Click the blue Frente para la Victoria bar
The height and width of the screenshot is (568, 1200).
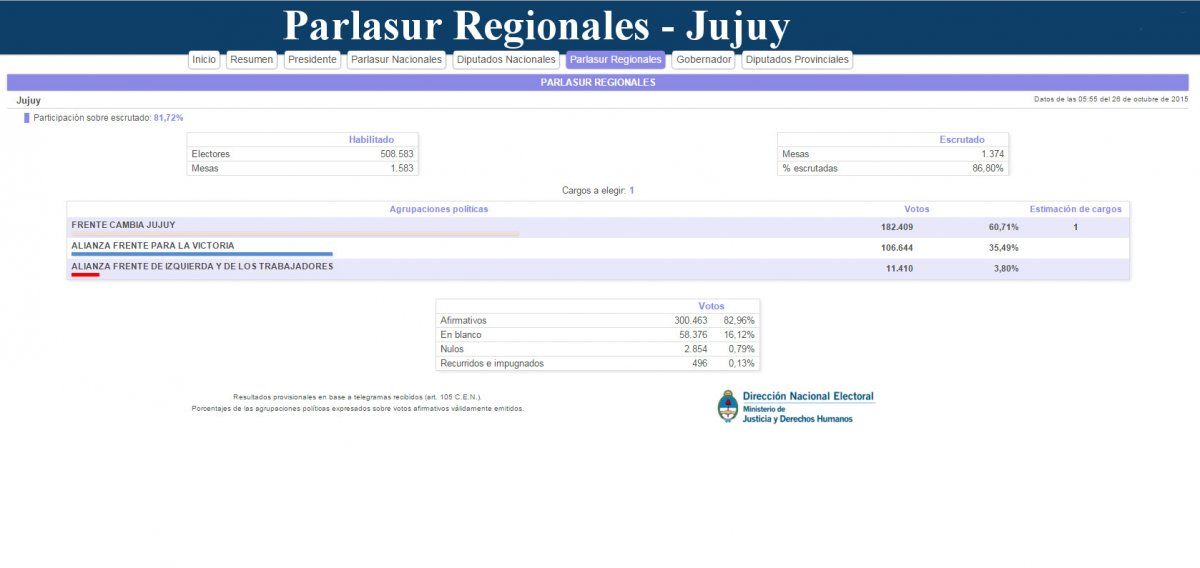pyautogui.click(x=202, y=254)
